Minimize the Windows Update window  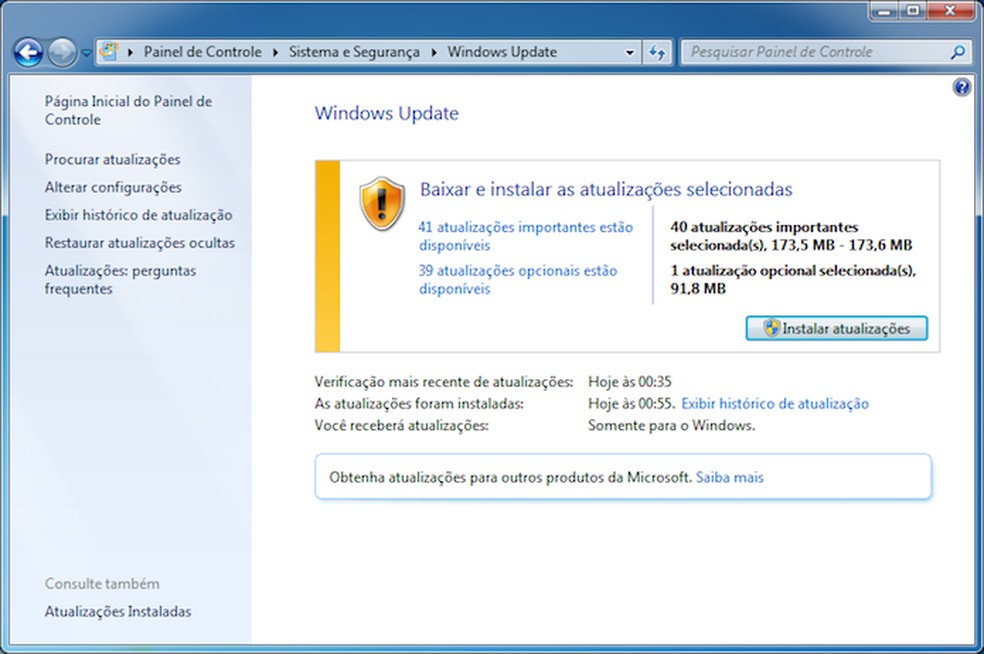click(885, 11)
